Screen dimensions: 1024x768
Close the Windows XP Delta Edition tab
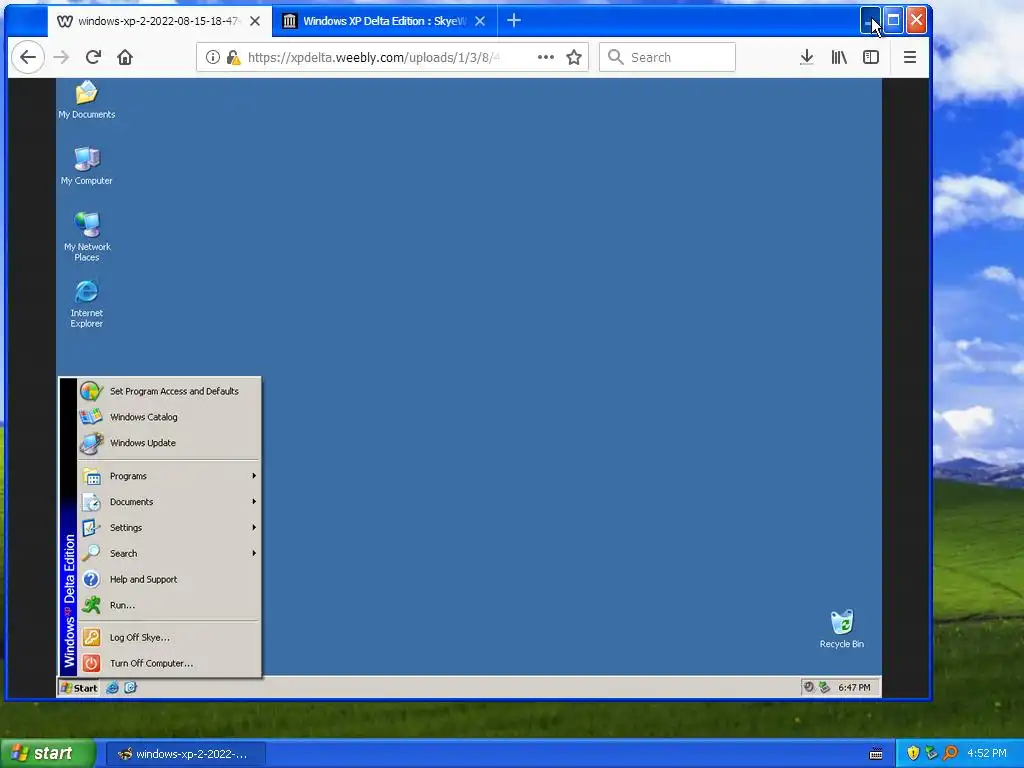480,21
